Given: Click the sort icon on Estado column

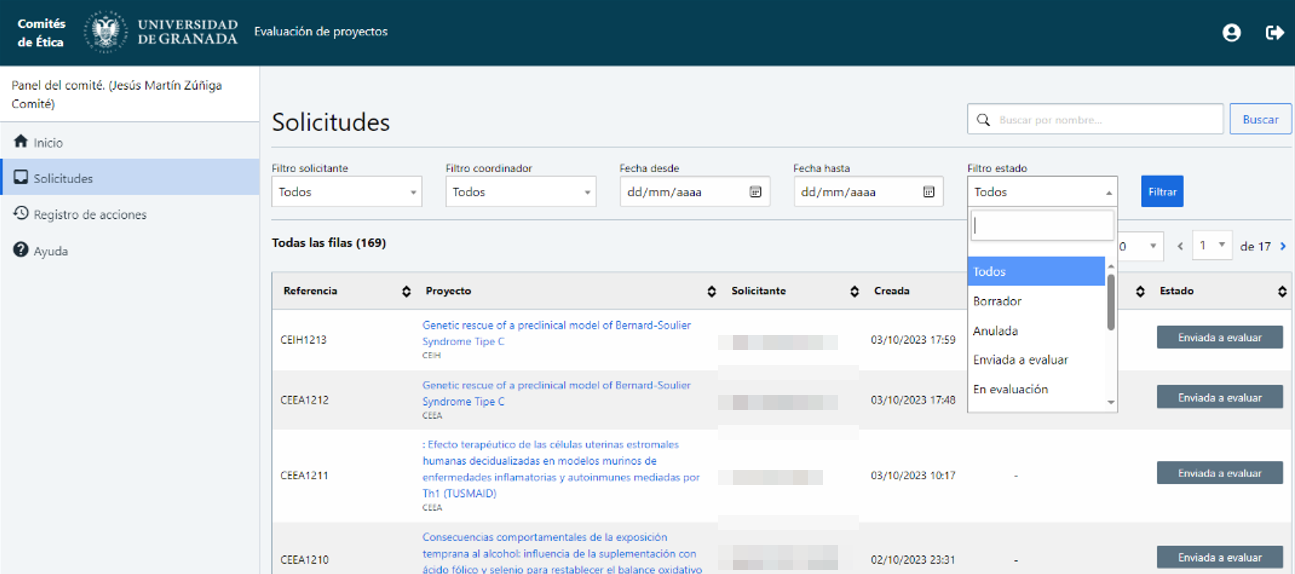Looking at the screenshot, I should click(1282, 292).
